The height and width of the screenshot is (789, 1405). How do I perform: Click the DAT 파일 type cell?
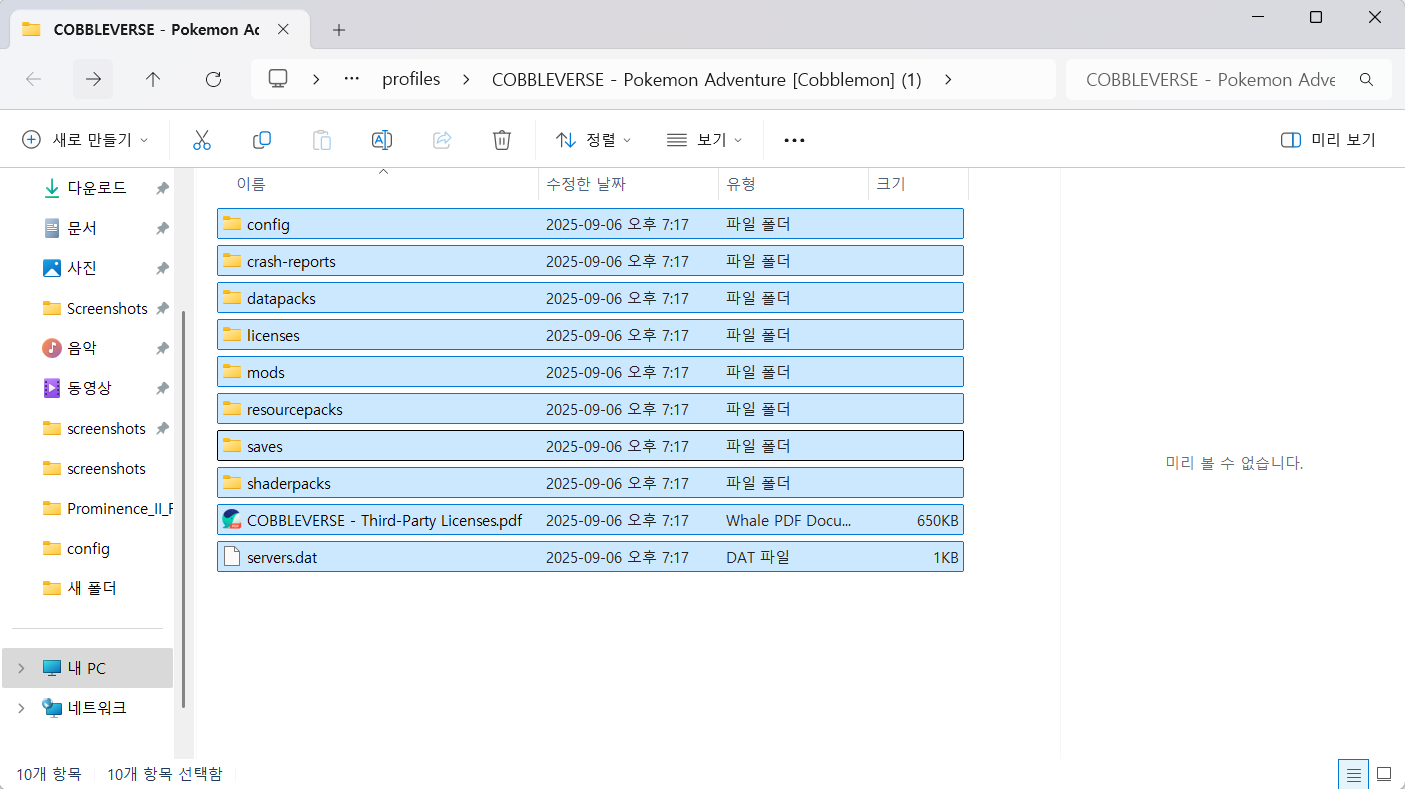click(758, 557)
